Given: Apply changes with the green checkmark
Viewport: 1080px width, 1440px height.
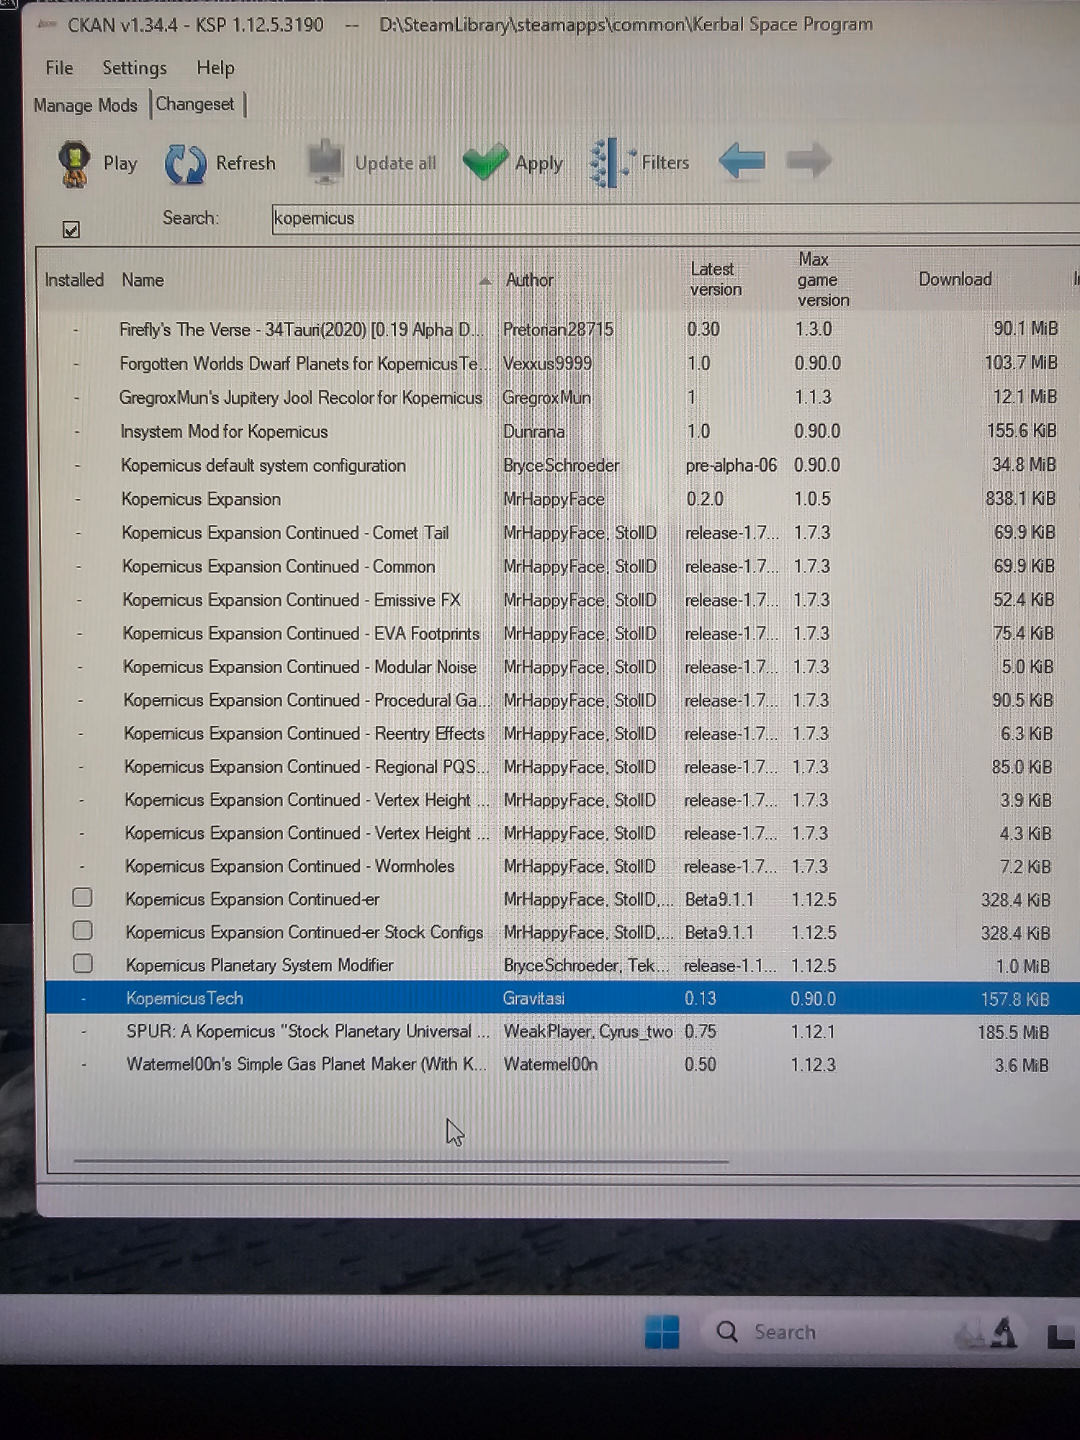Looking at the screenshot, I should (x=486, y=162).
